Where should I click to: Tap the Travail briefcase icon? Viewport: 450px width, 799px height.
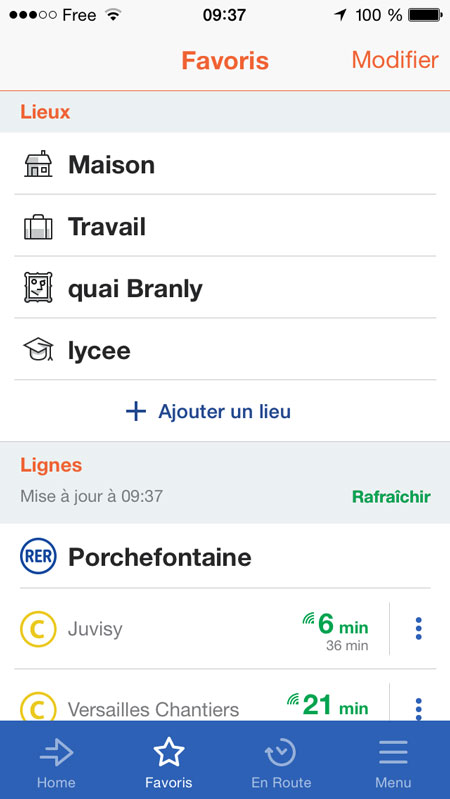click(38, 227)
